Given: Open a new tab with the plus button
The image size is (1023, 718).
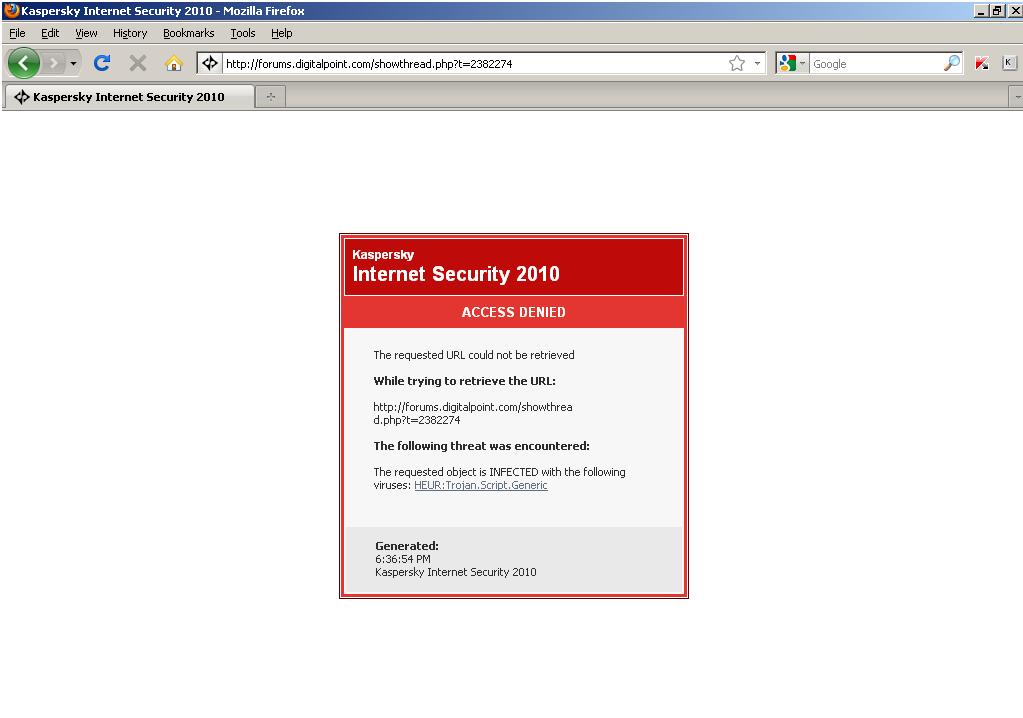Looking at the screenshot, I should (271, 97).
